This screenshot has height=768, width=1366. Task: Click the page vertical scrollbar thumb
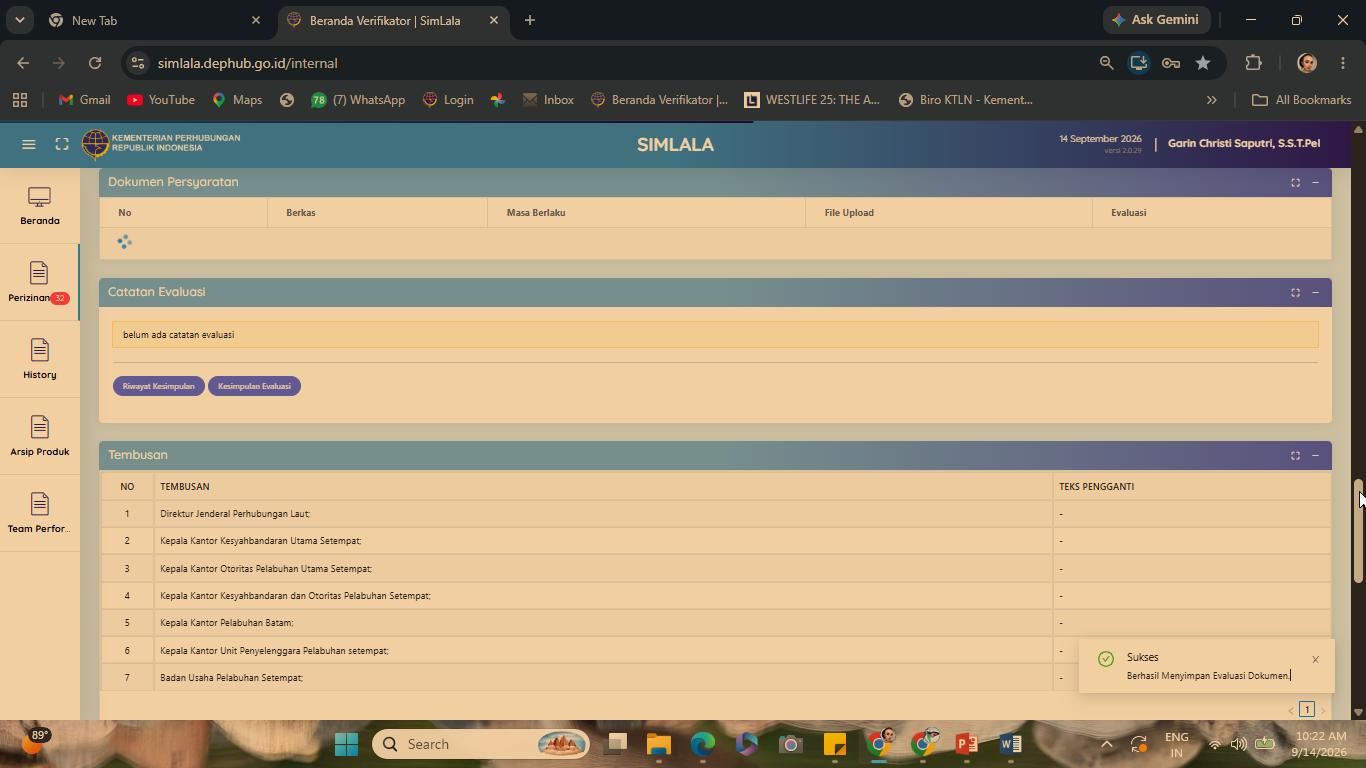click(1358, 531)
